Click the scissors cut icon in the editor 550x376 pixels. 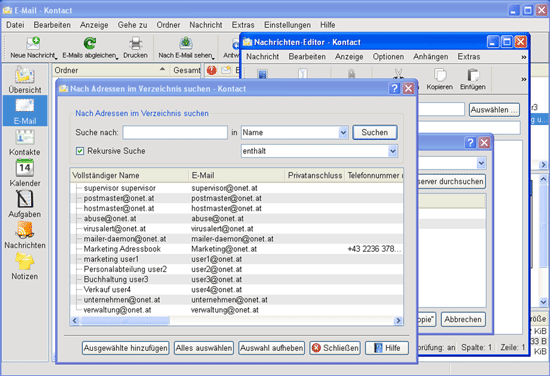point(398,74)
